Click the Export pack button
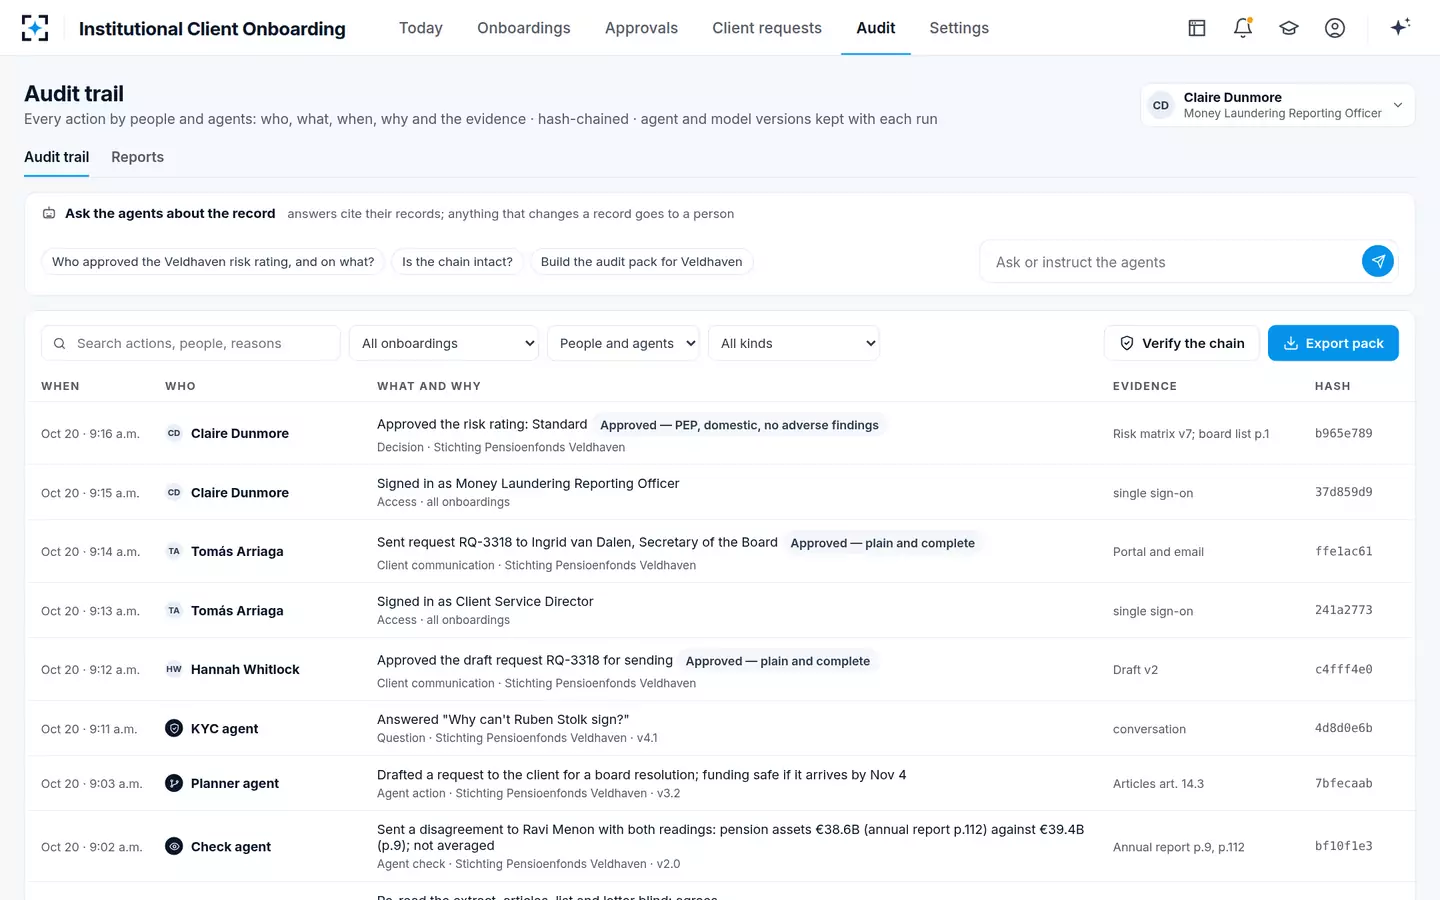 coord(1333,343)
